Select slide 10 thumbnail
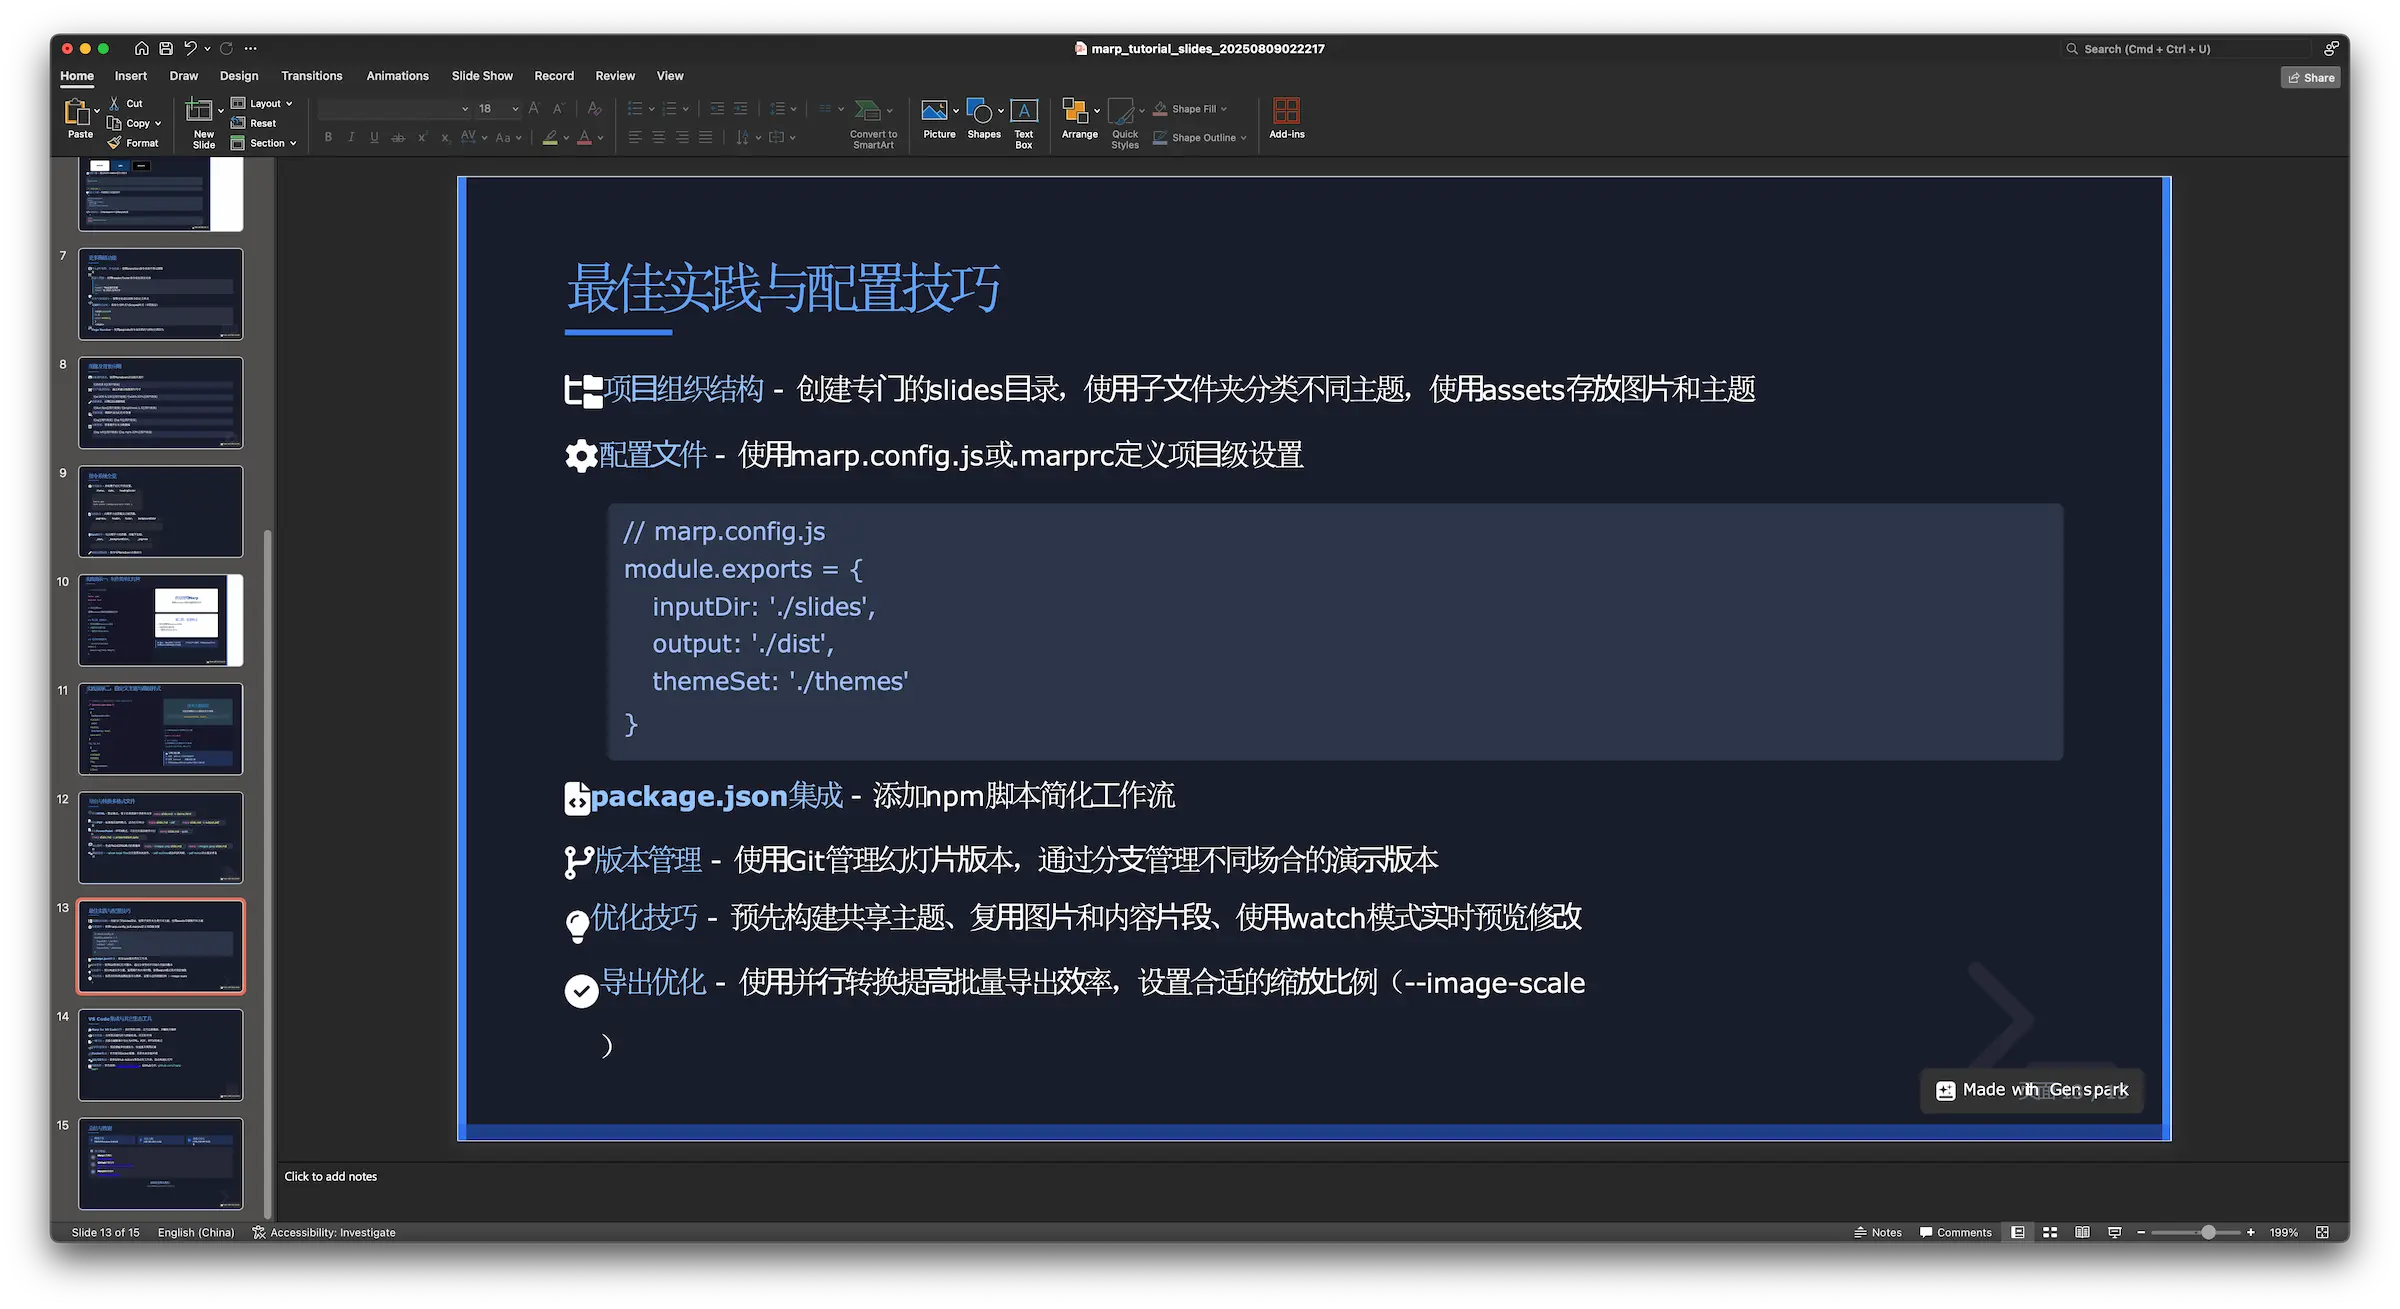Image resolution: width=2400 pixels, height=1309 pixels. coord(161,620)
